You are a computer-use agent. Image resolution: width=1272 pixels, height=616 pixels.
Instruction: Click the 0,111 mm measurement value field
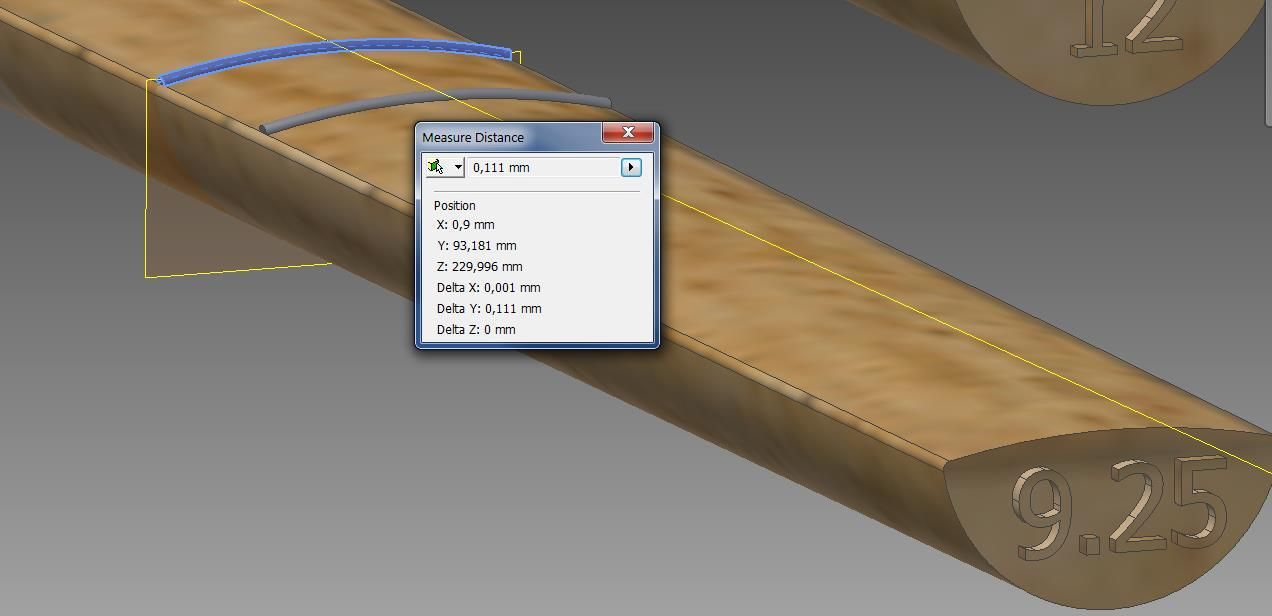point(542,167)
